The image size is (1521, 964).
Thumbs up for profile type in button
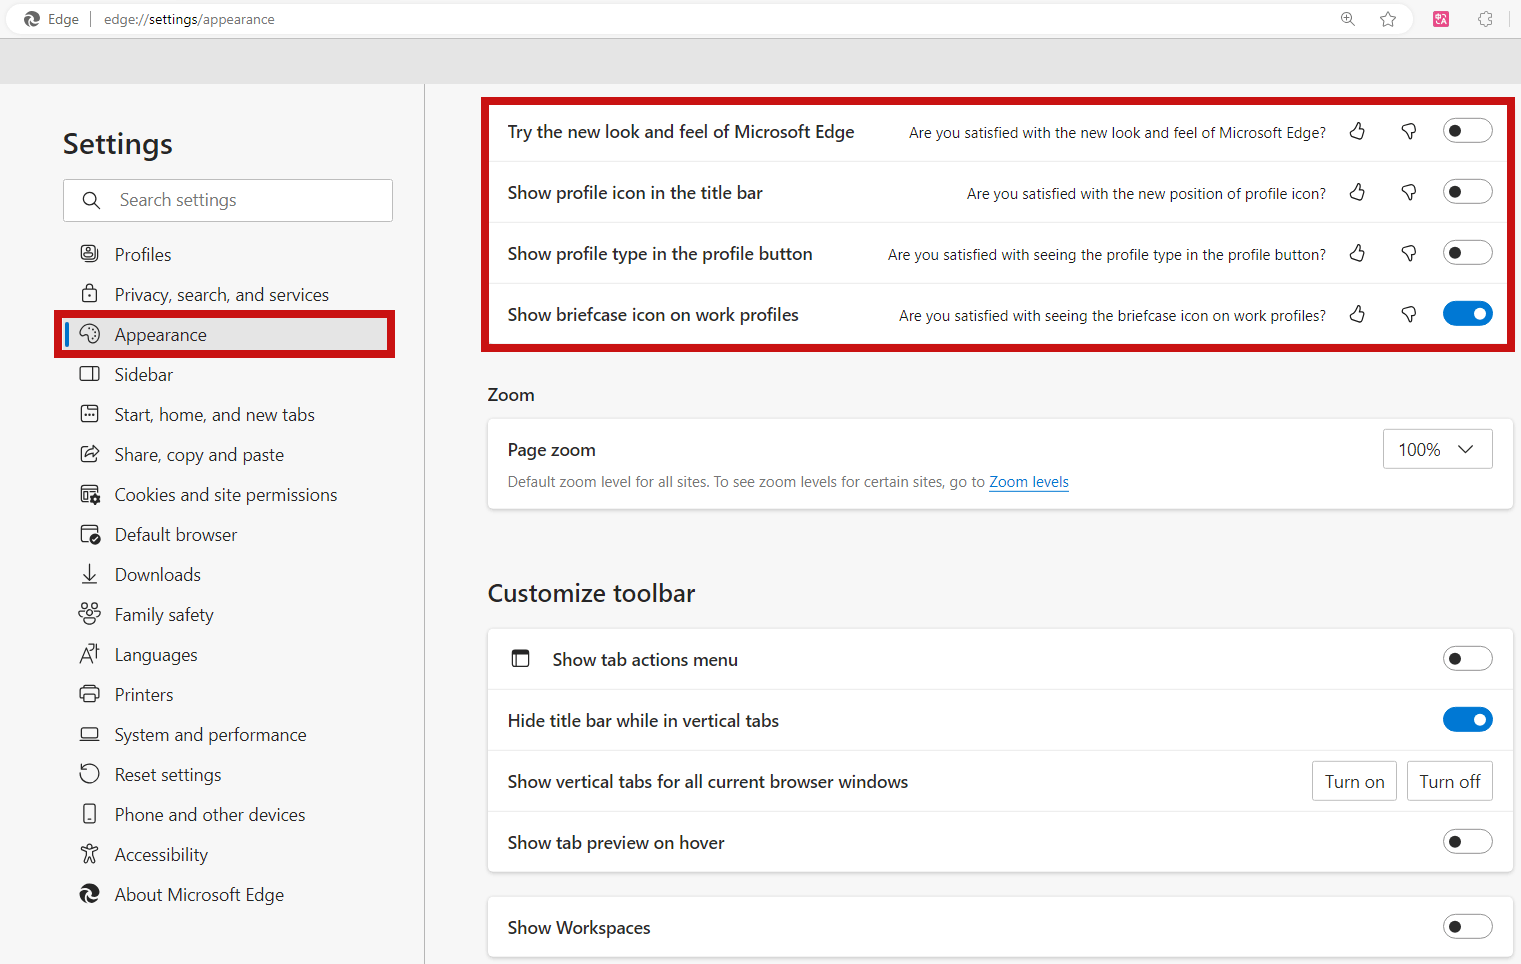pyautogui.click(x=1357, y=253)
